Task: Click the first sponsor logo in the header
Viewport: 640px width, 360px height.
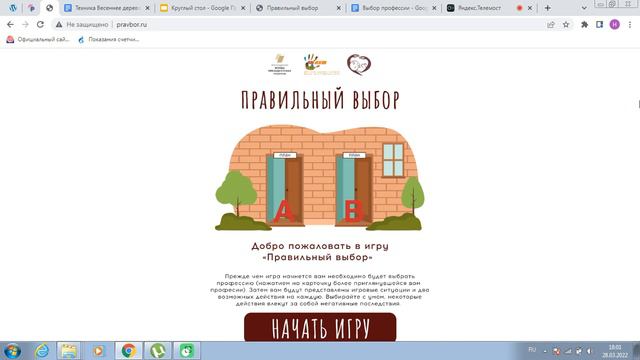Action: [280, 64]
